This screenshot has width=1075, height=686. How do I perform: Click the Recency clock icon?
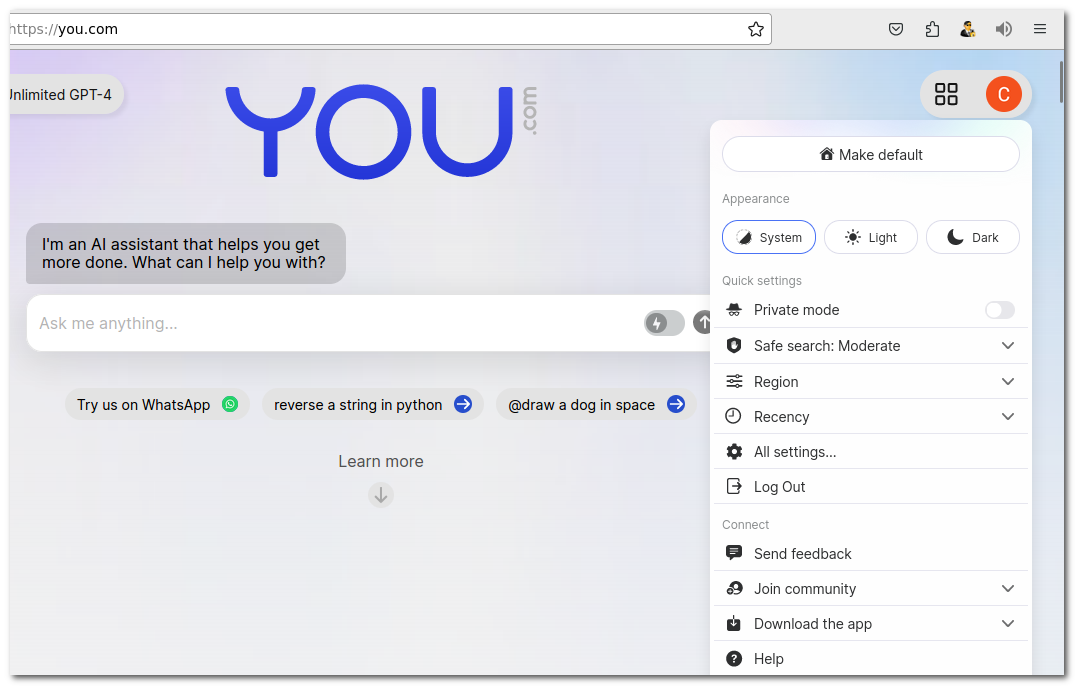[734, 416]
